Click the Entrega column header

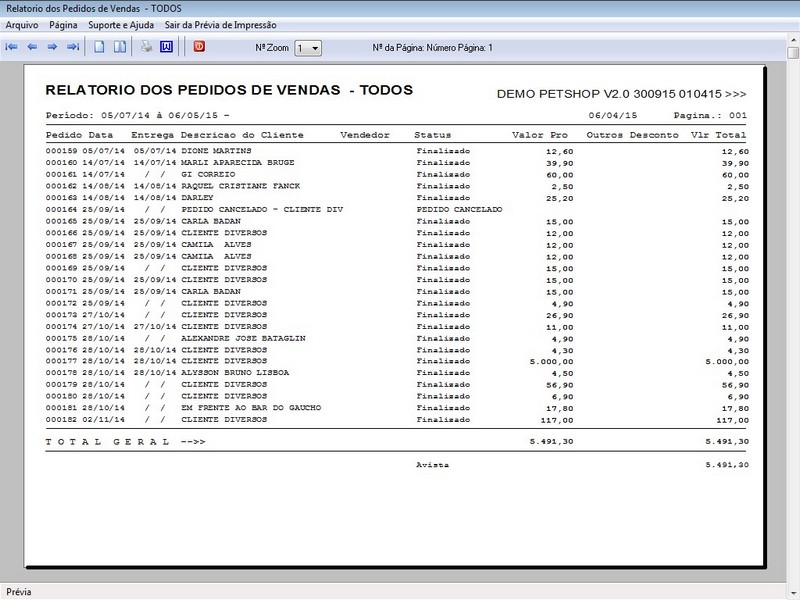coord(153,135)
